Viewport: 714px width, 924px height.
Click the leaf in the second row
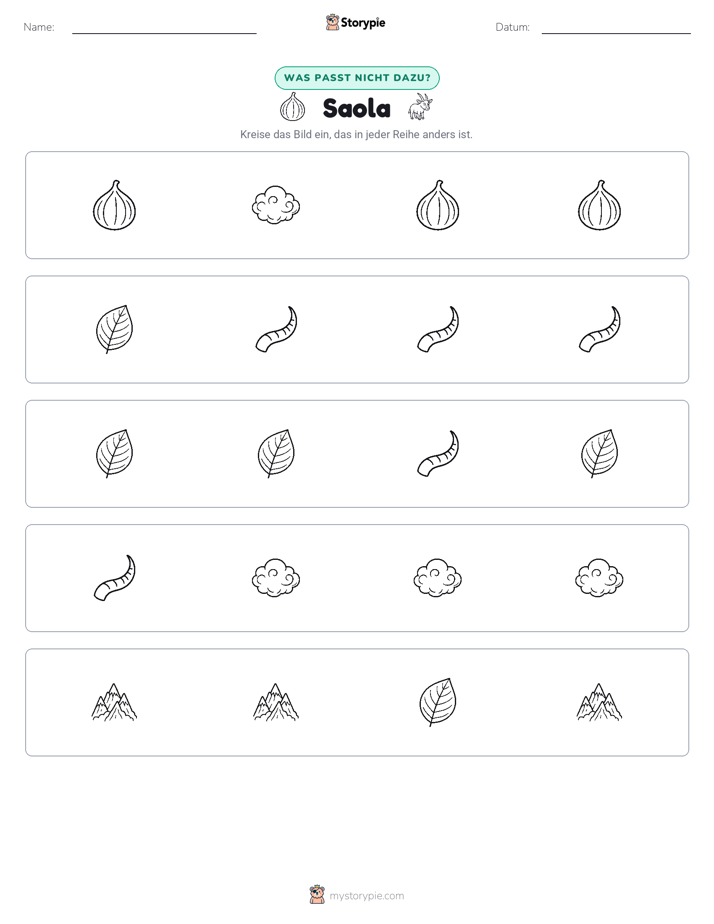[114, 329]
